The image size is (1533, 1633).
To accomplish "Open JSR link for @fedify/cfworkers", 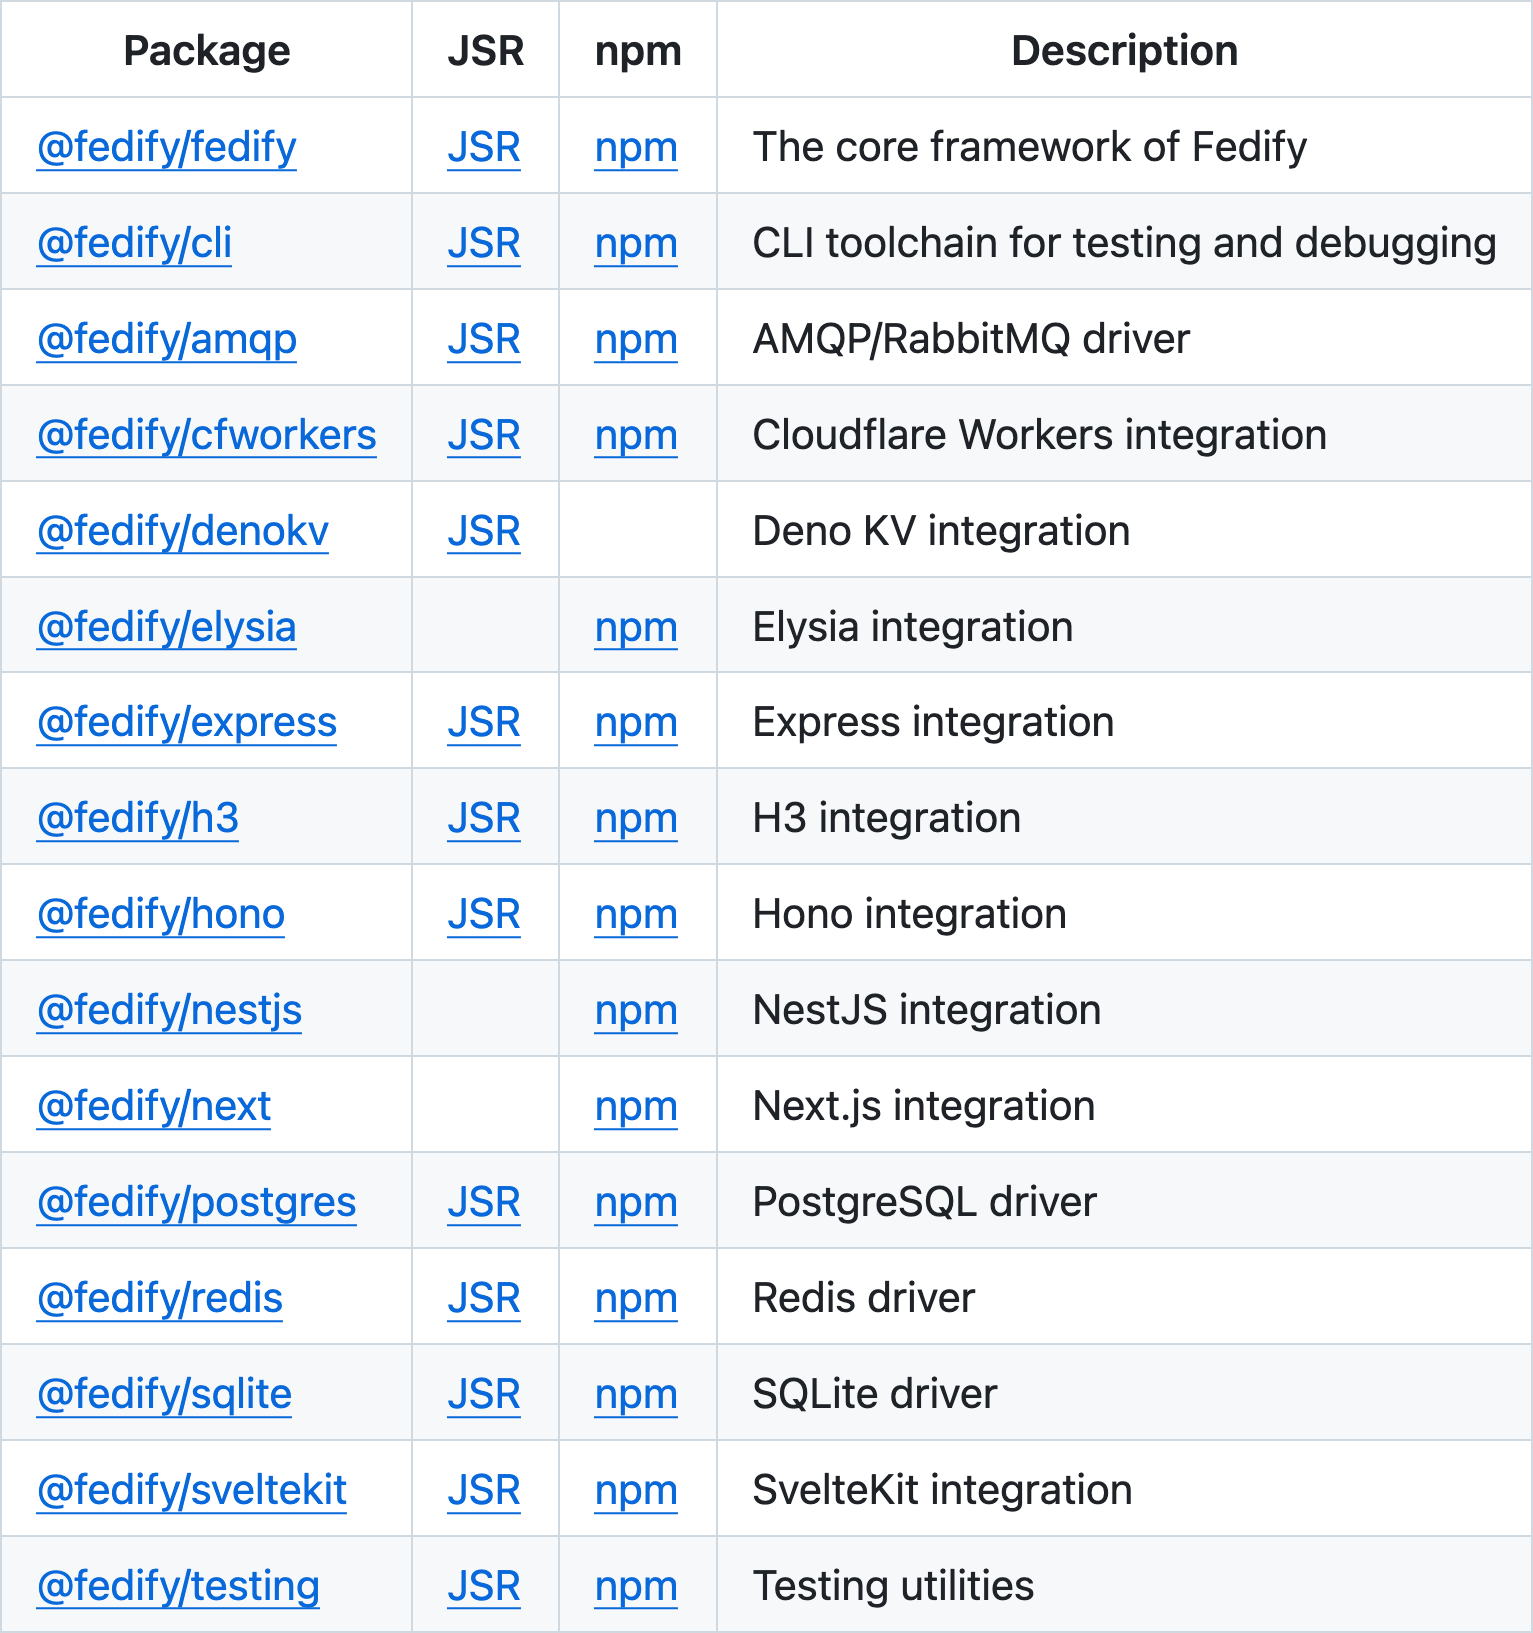I will click(484, 435).
